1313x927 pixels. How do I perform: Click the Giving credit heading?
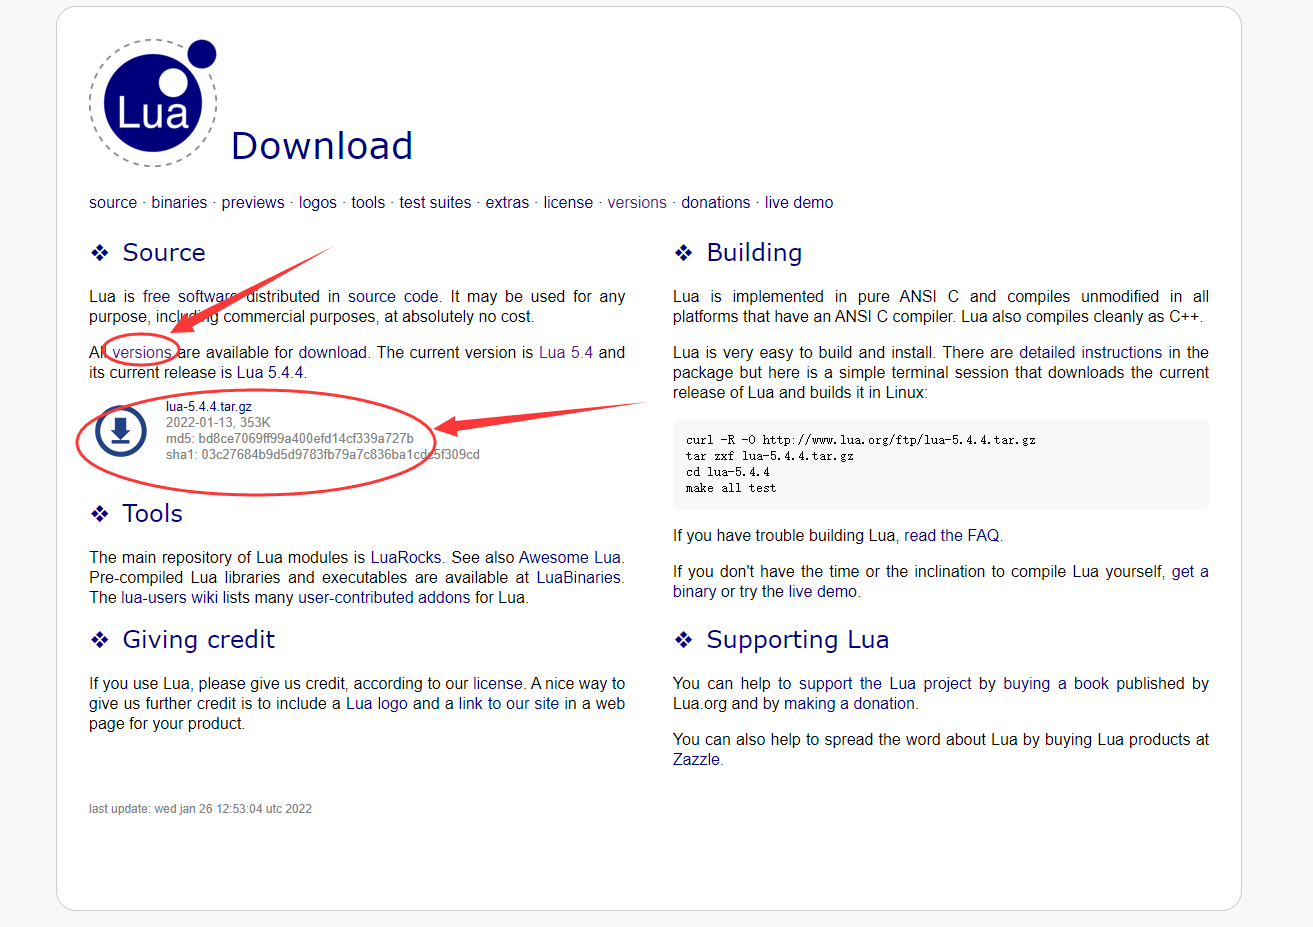coord(198,640)
